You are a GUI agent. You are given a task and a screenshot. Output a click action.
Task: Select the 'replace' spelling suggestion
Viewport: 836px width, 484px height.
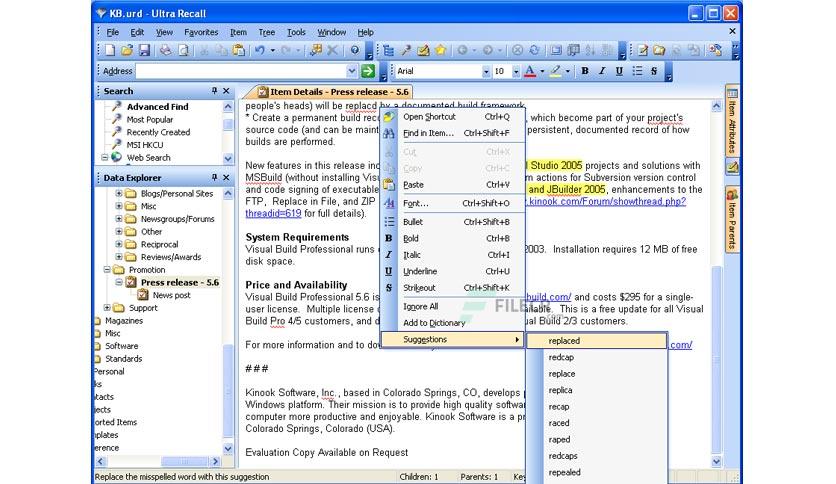[x=597, y=374]
